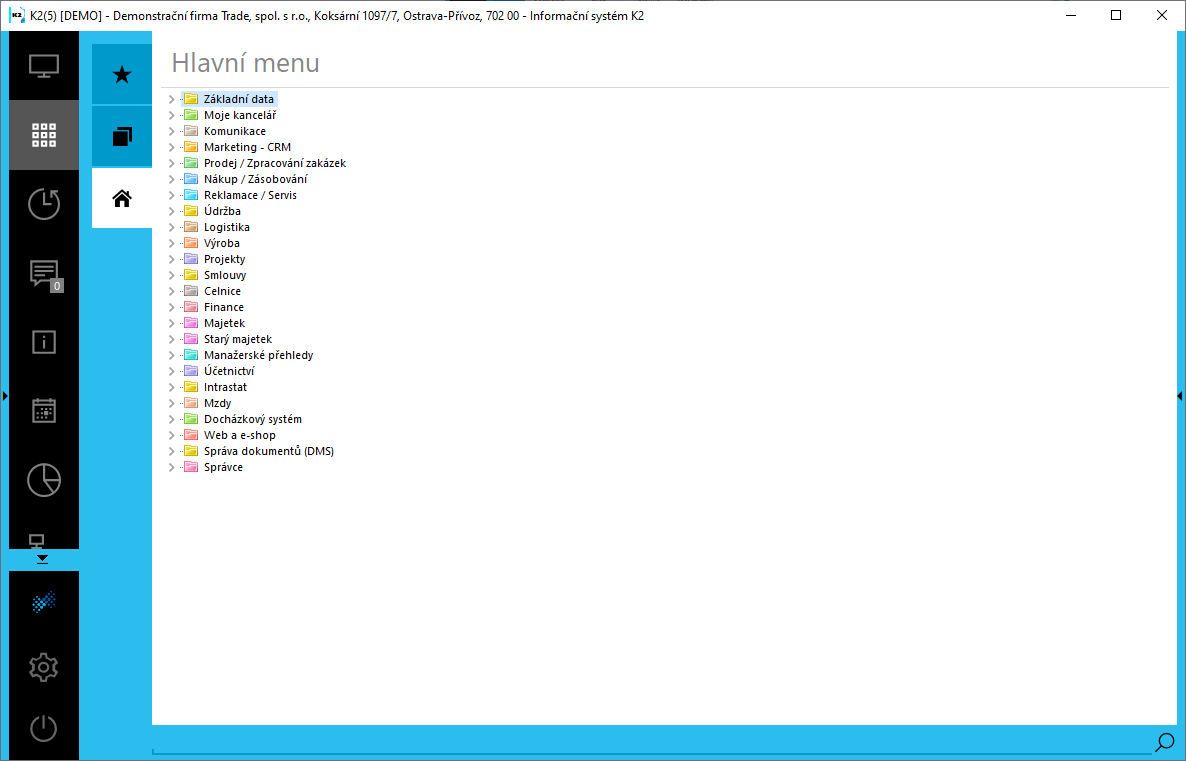Select the Komunikace label
Screen dimensions: 1186x761
point(234,131)
